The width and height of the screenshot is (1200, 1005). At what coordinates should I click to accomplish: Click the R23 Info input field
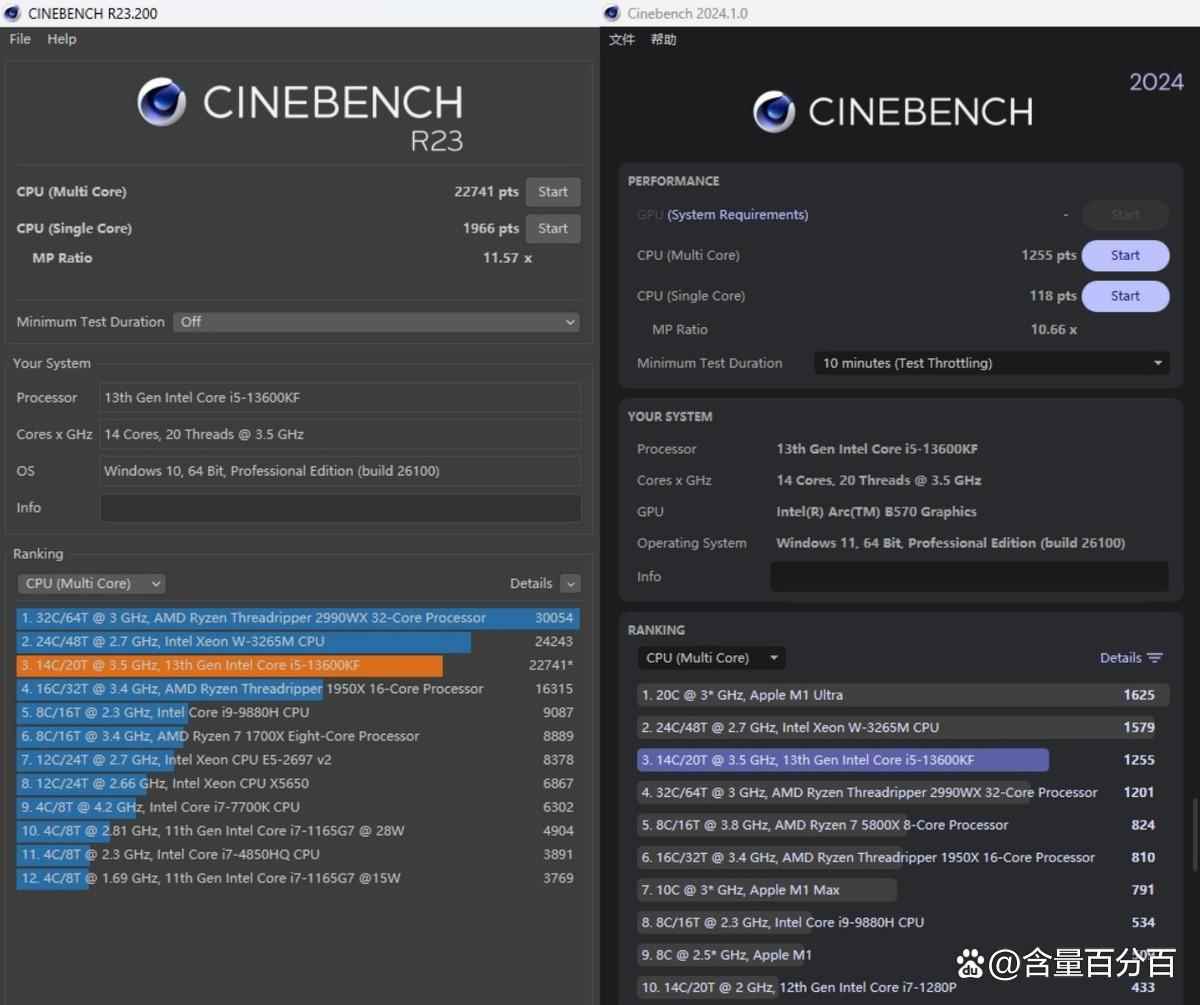tap(340, 508)
